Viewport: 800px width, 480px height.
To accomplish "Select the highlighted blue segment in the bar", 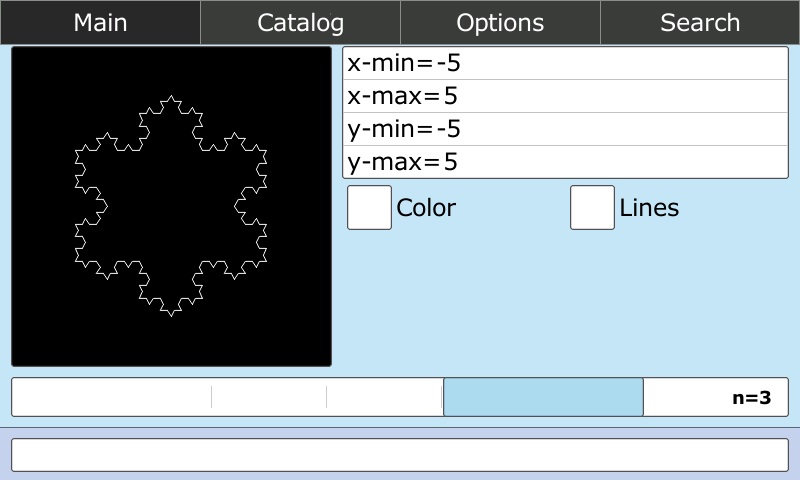I will 543,397.
